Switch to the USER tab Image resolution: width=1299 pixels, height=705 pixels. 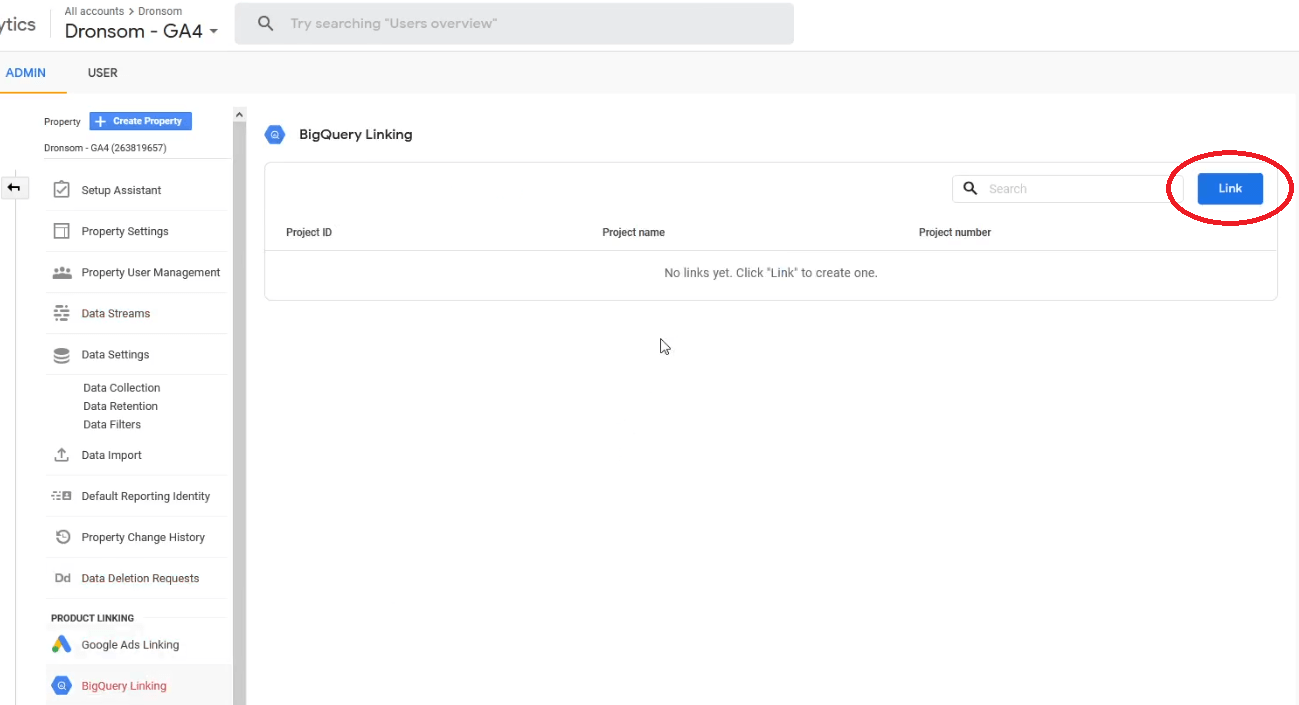(103, 73)
